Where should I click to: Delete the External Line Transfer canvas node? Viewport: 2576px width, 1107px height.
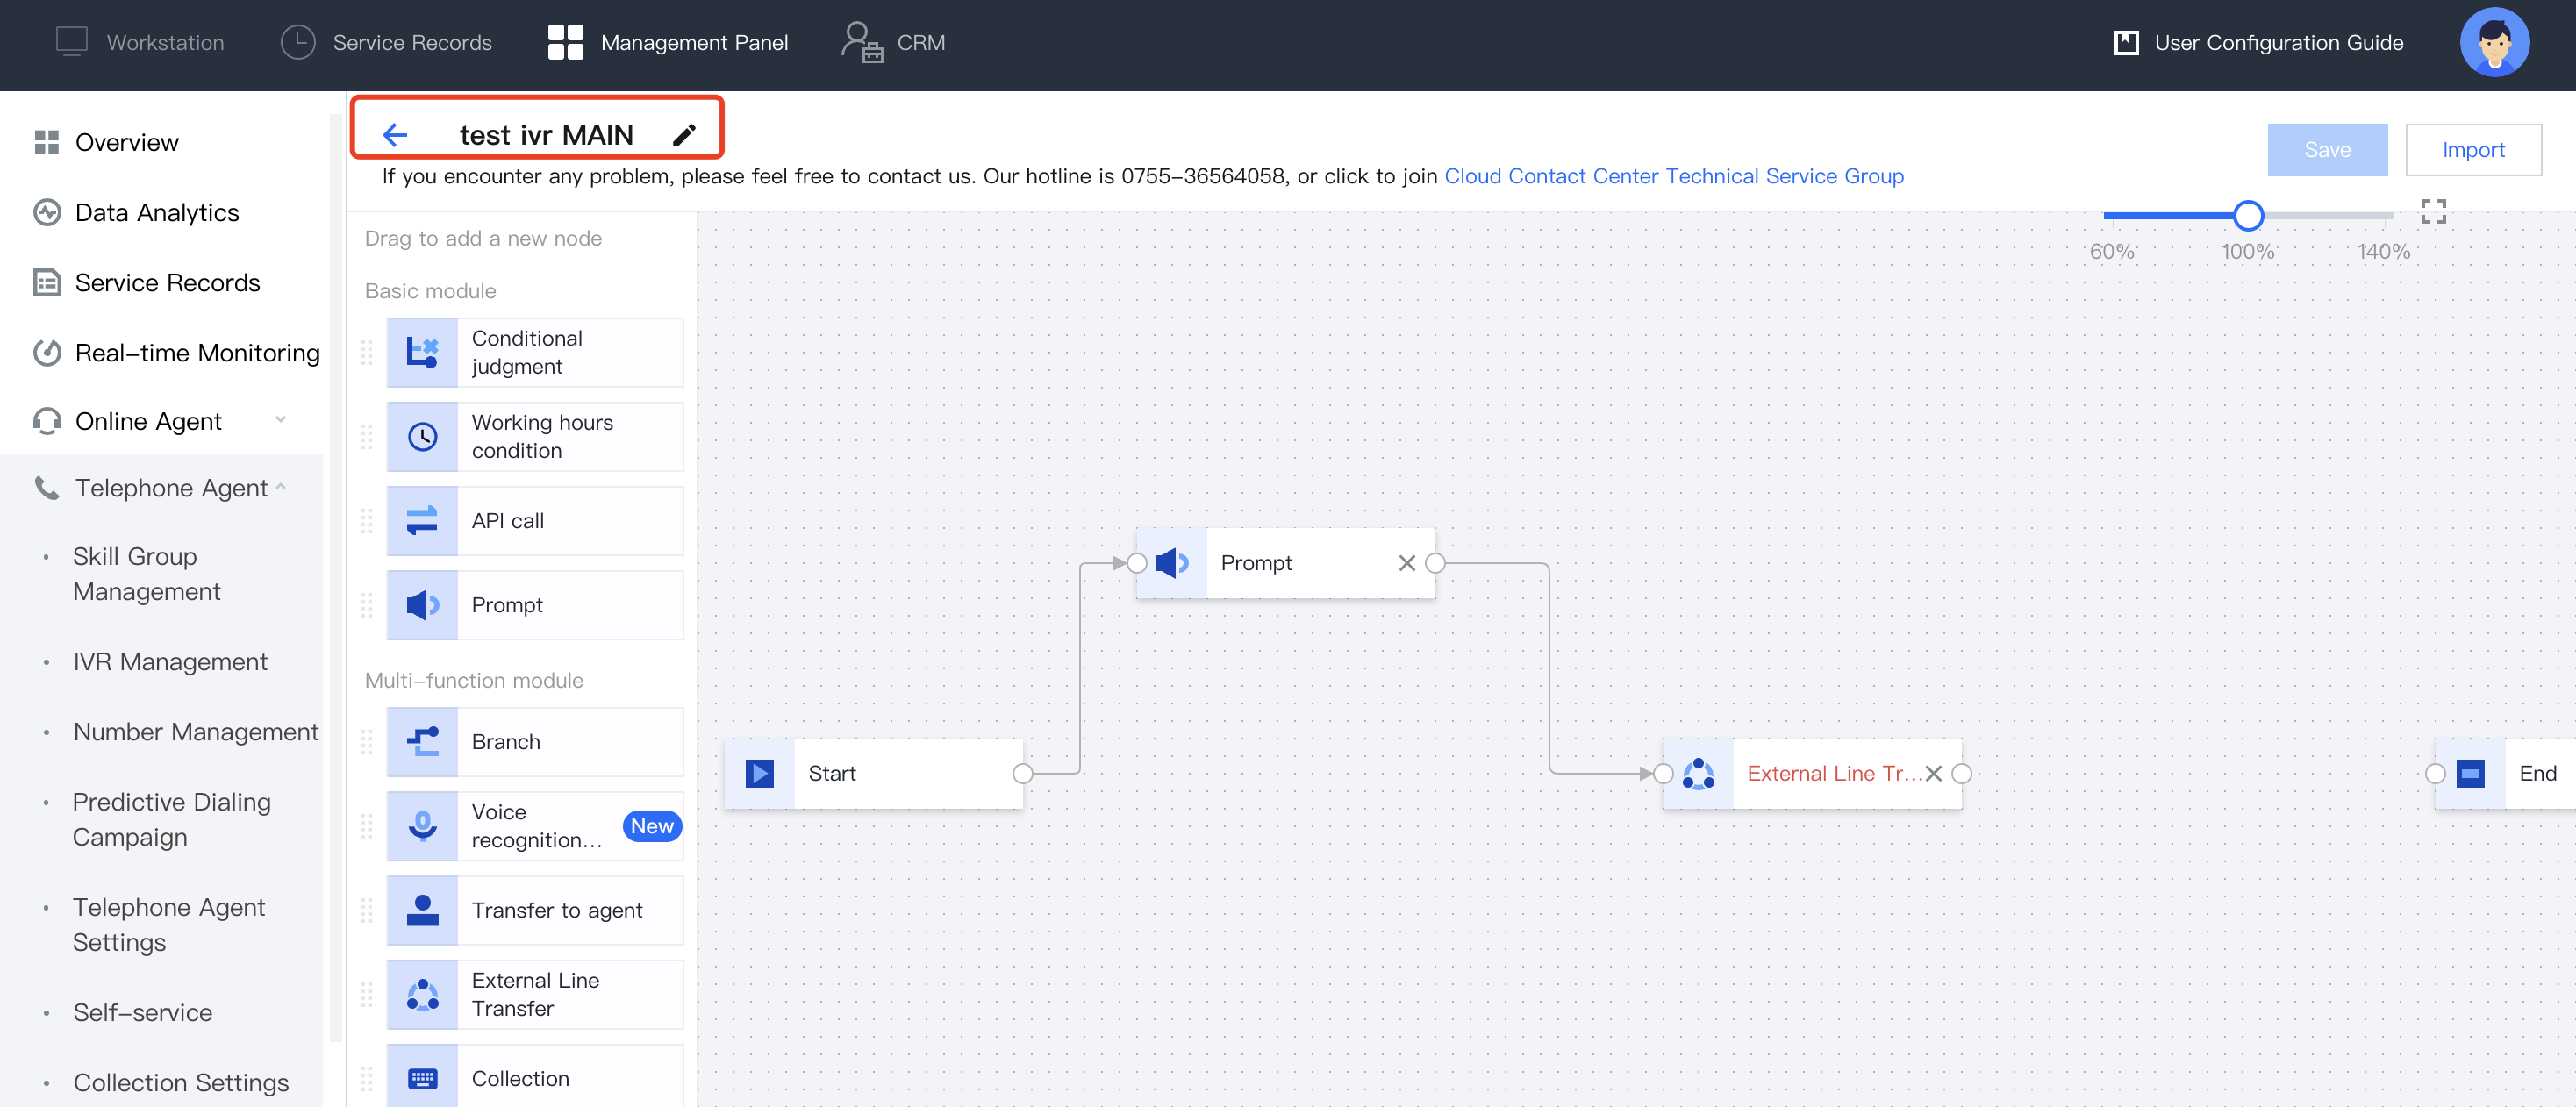pos(1933,773)
